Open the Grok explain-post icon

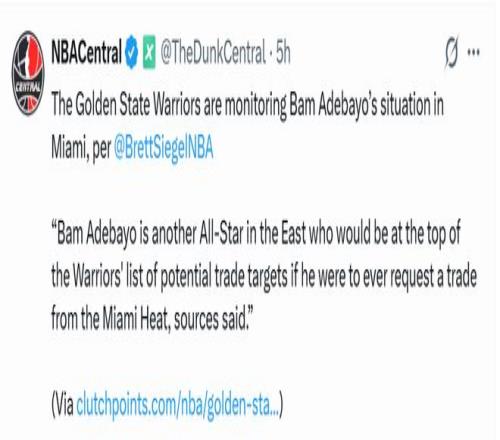[x=452, y=52]
